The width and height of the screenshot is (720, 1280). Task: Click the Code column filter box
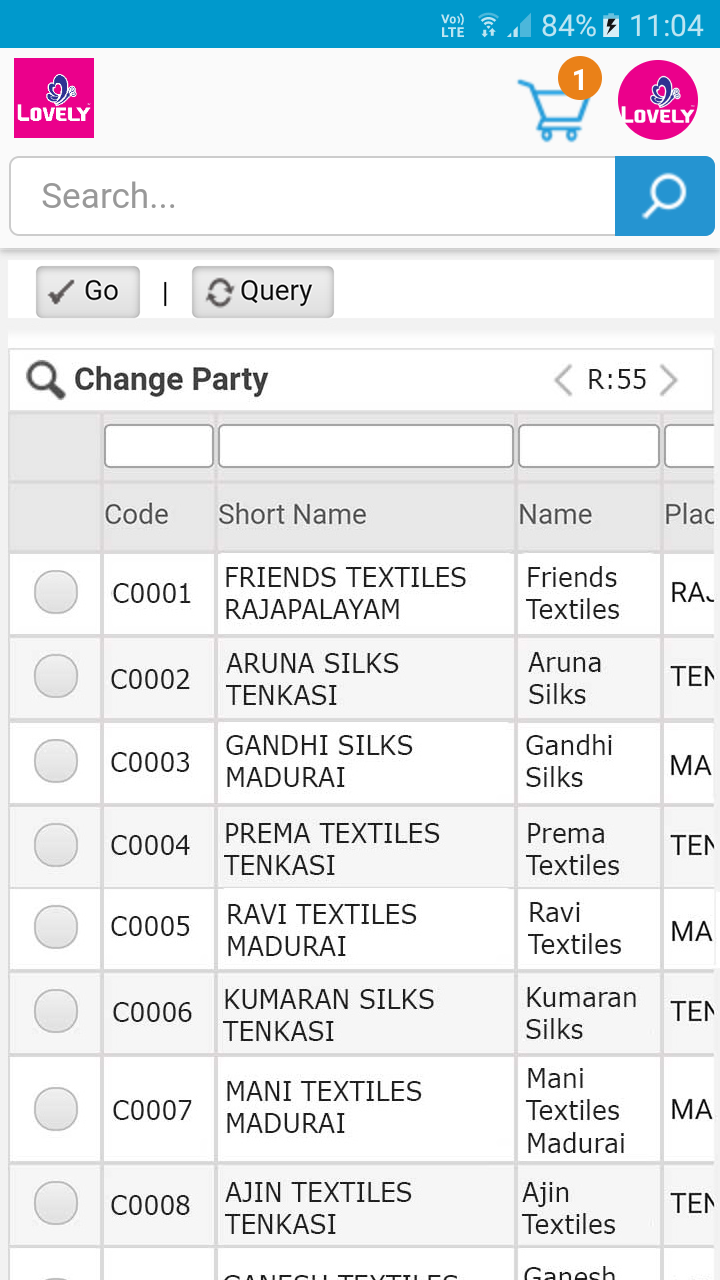159,446
